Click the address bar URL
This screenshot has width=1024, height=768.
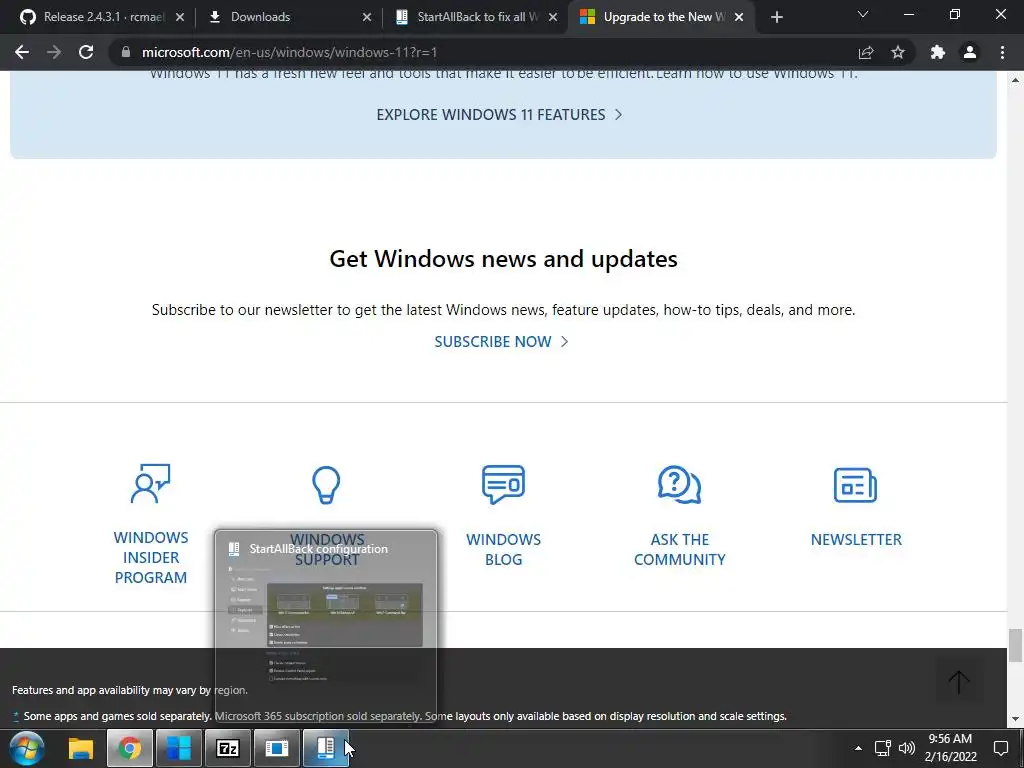[x=289, y=52]
